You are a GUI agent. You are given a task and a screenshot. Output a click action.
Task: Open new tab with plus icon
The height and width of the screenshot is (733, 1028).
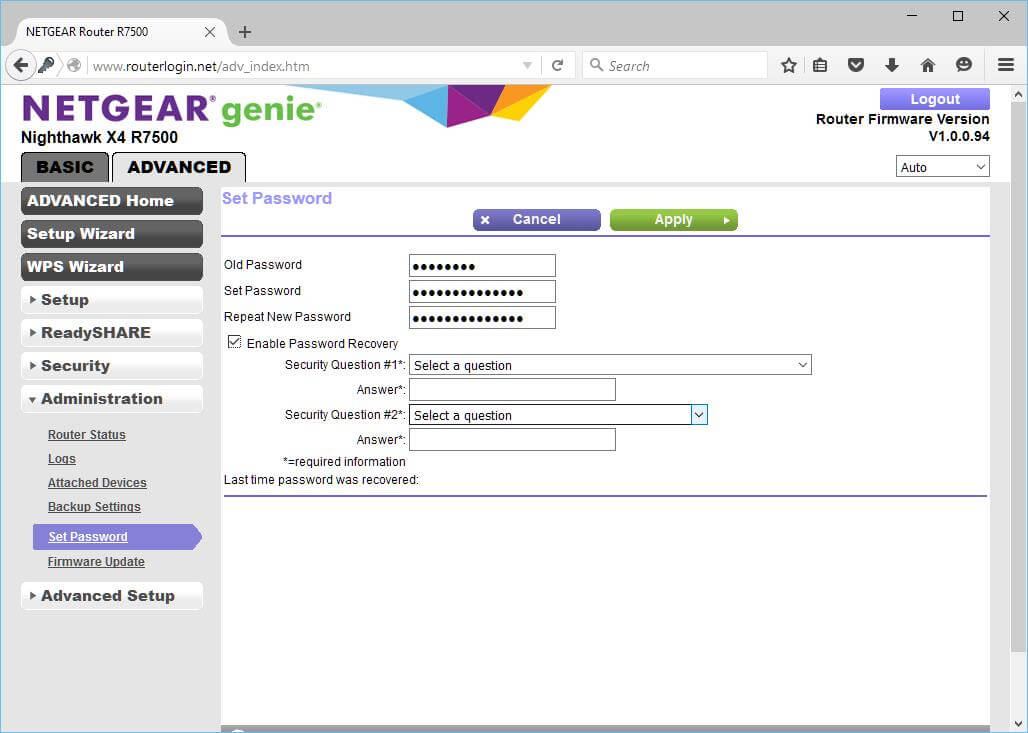click(245, 32)
